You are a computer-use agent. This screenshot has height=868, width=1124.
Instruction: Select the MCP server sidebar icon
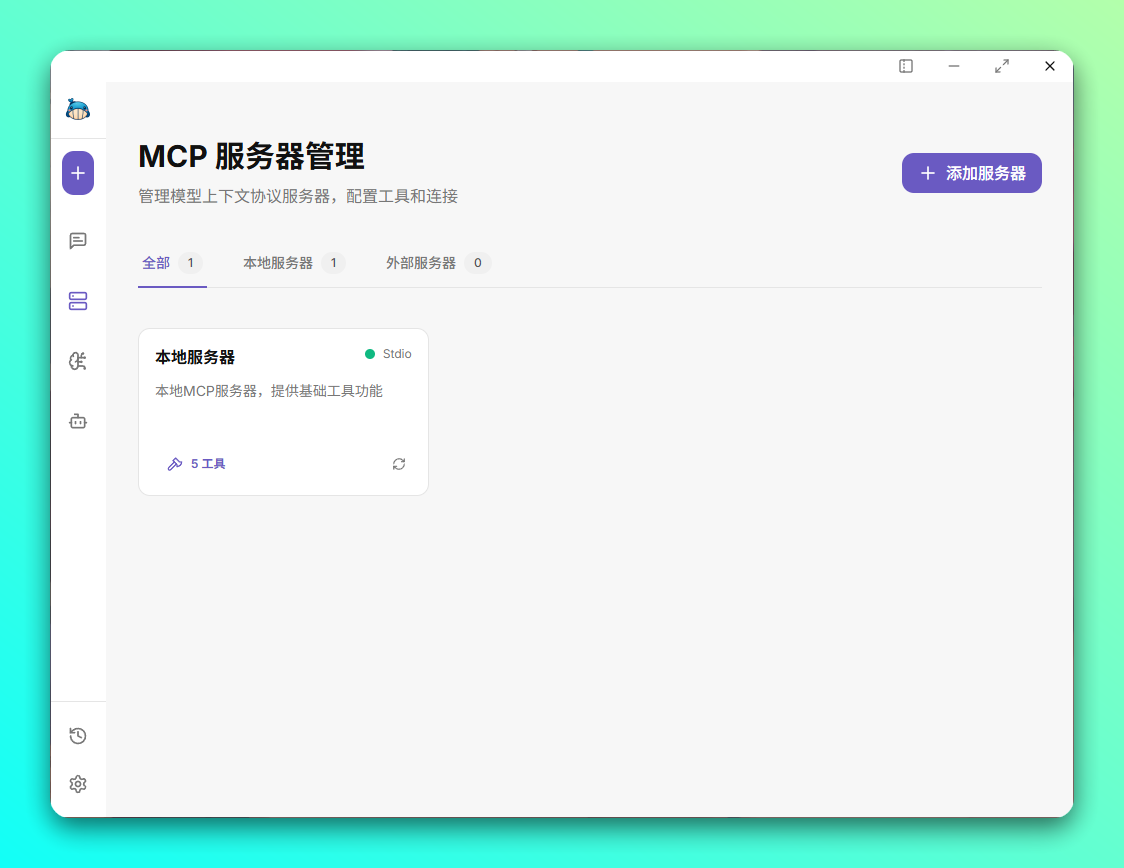click(x=78, y=301)
